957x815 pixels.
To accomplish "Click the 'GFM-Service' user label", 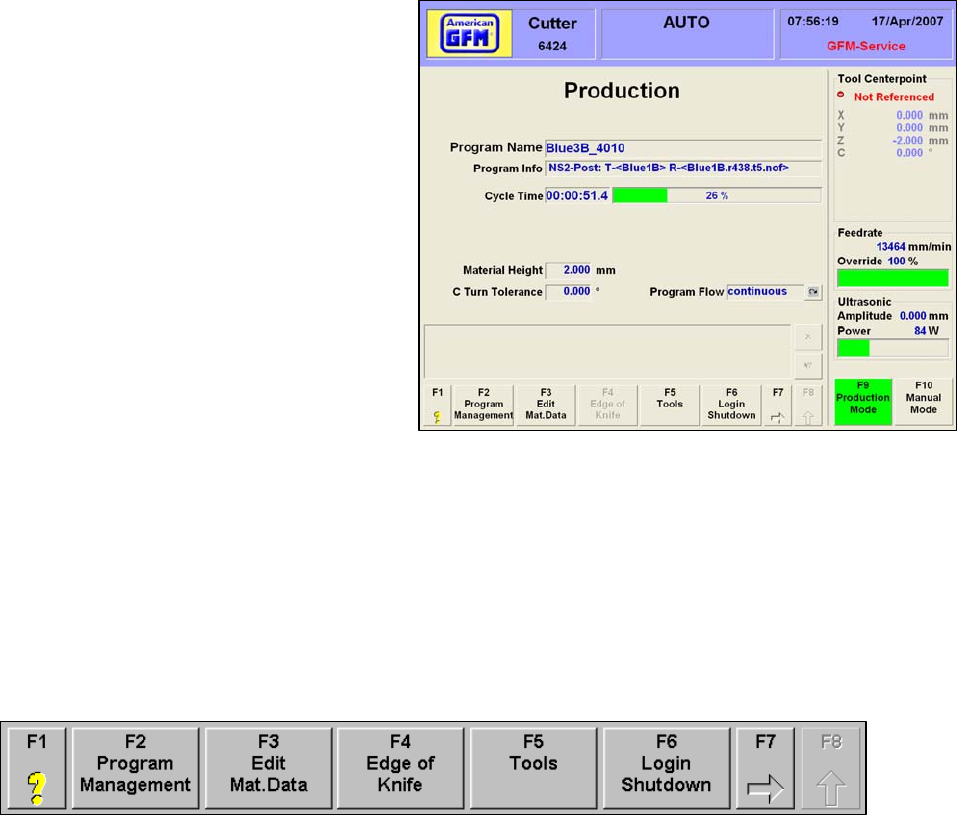I will coord(866,46).
